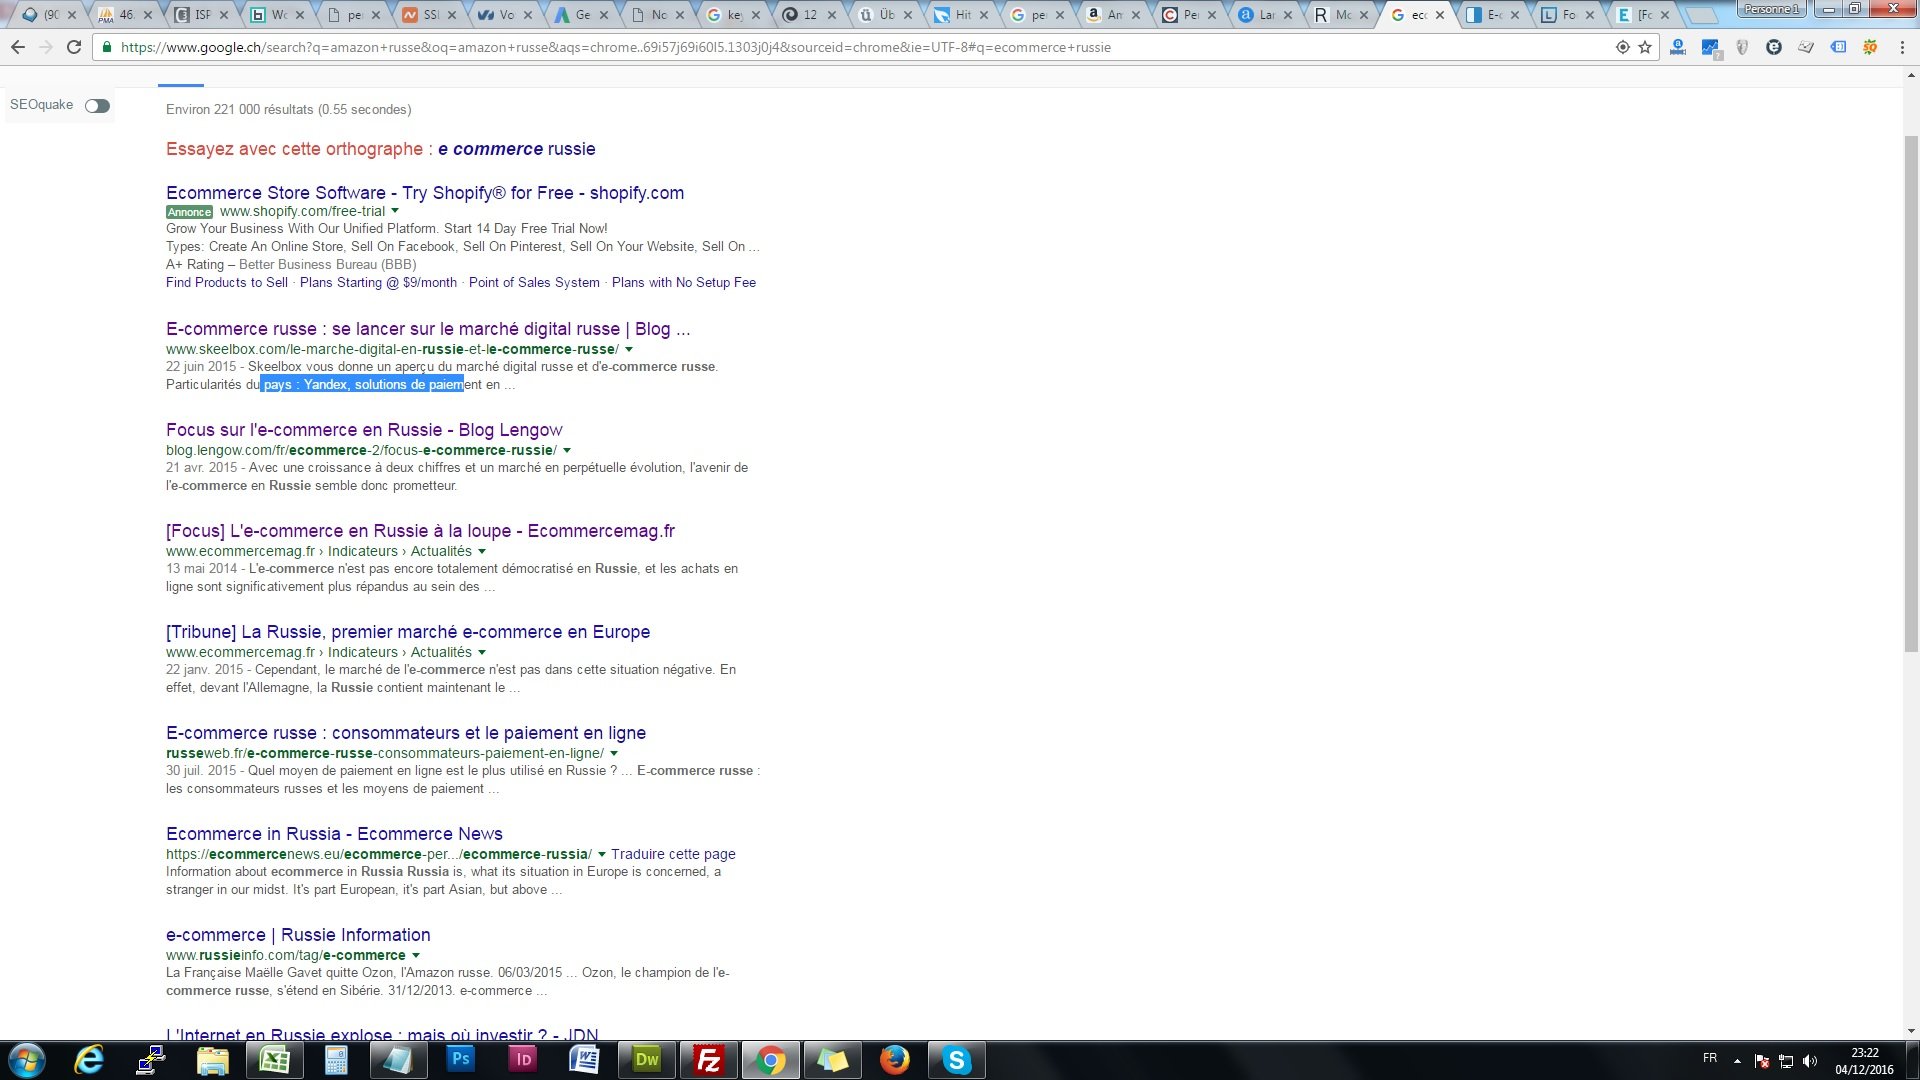Switch to the Amazon 'An' tab
1920x1080 pixels.
coord(1113,15)
